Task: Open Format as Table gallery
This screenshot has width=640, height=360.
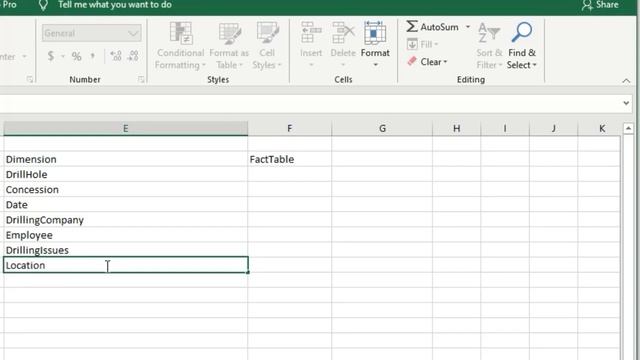Action: 229,46
